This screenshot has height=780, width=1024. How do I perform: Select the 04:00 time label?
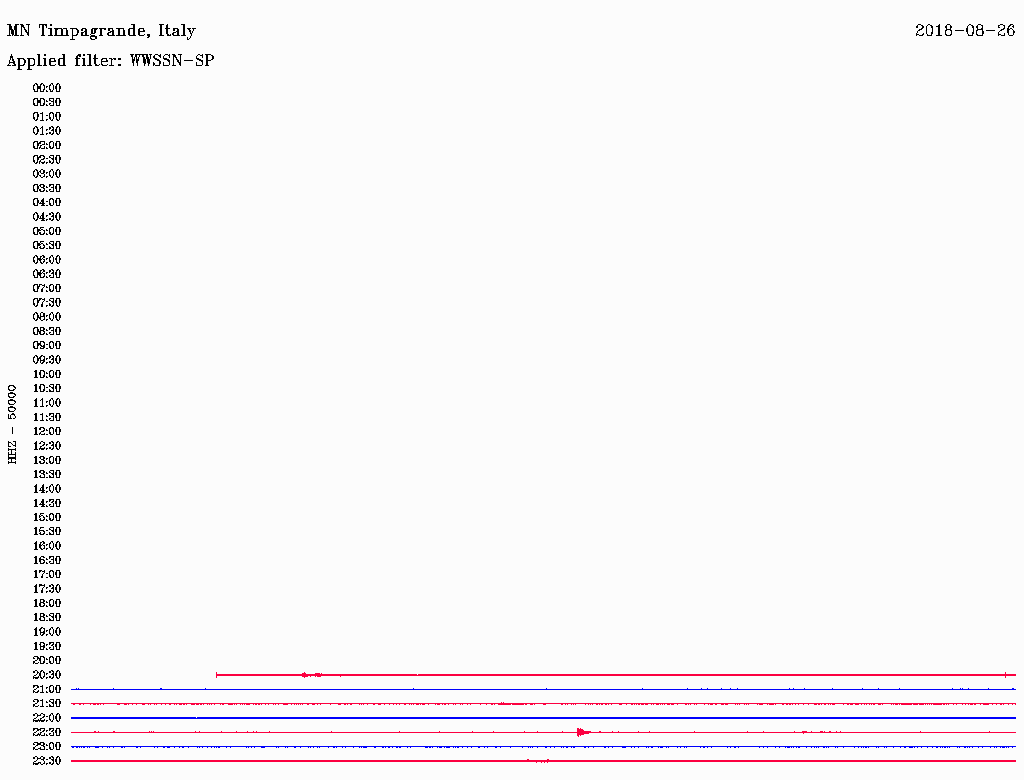pyautogui.click(x=47, y=203)
